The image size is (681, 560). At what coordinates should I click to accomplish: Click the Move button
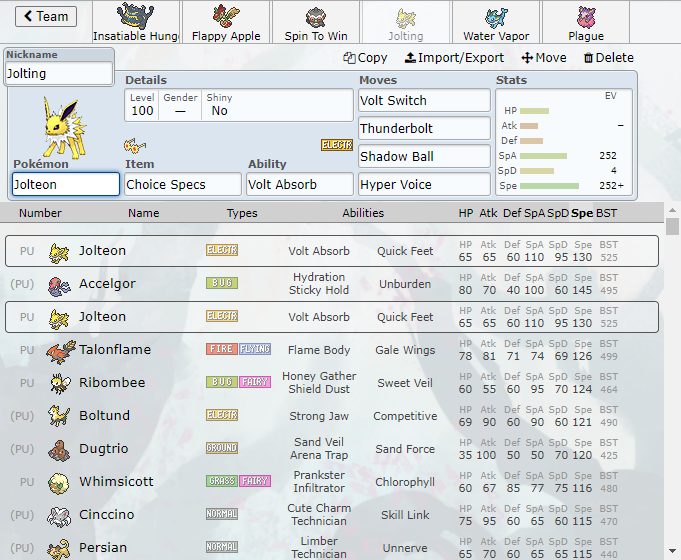(544, 58)
